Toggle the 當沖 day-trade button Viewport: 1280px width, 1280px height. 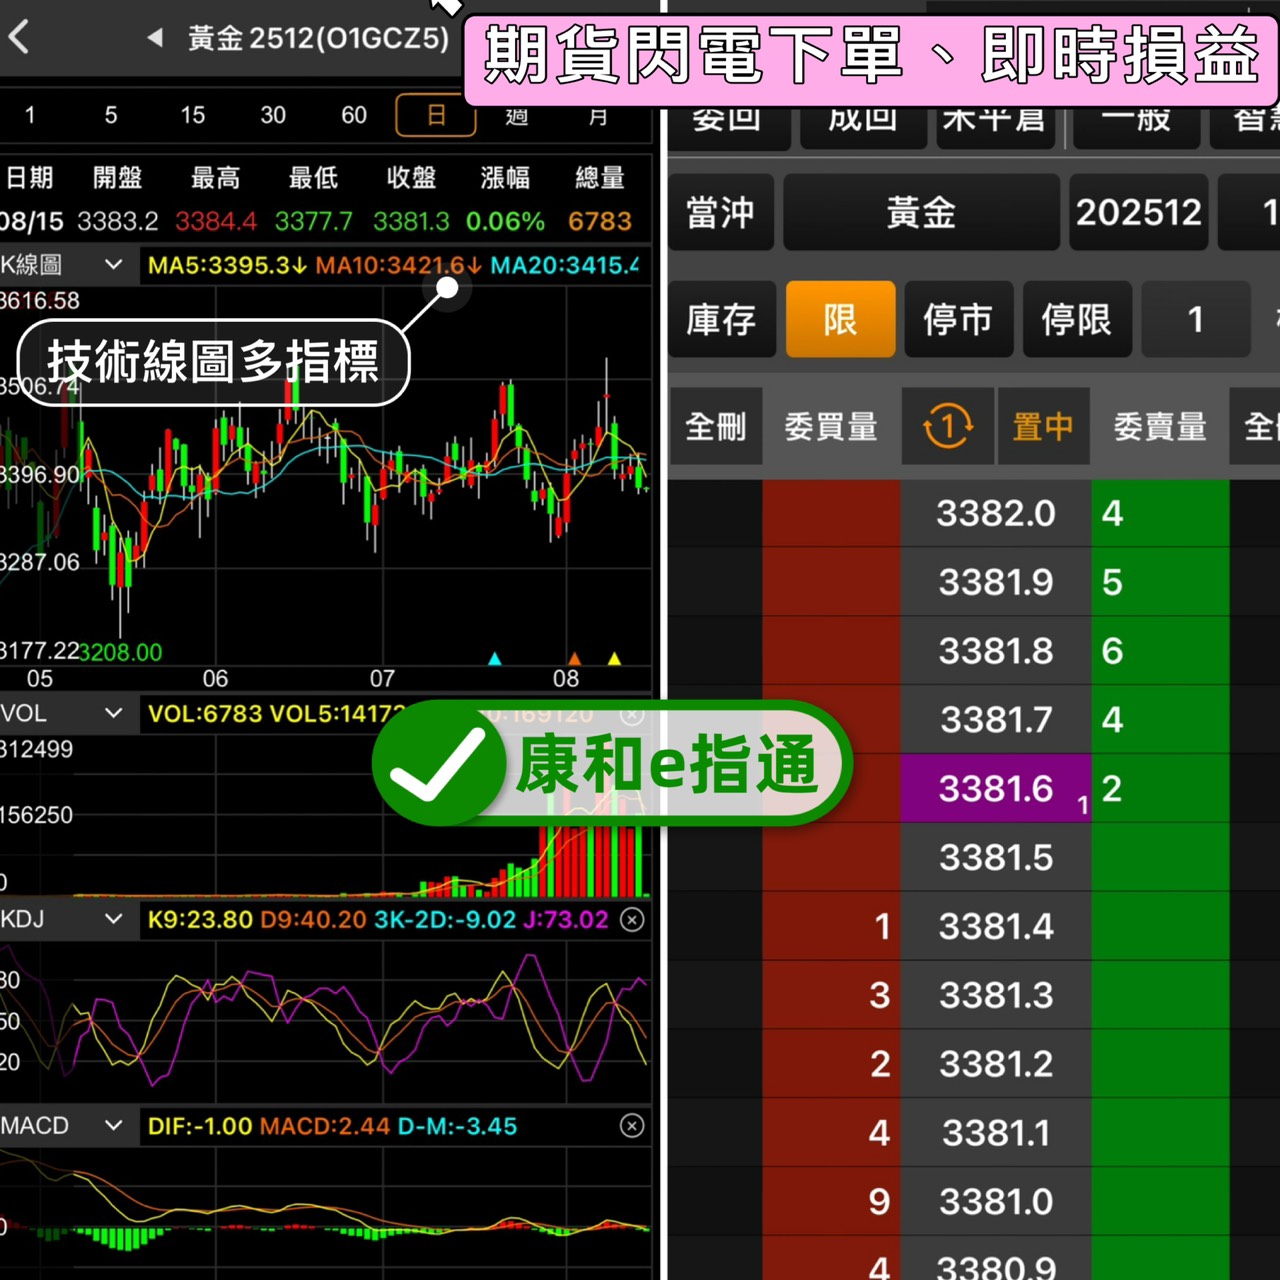pyautogui.click(x=721, y=212)
